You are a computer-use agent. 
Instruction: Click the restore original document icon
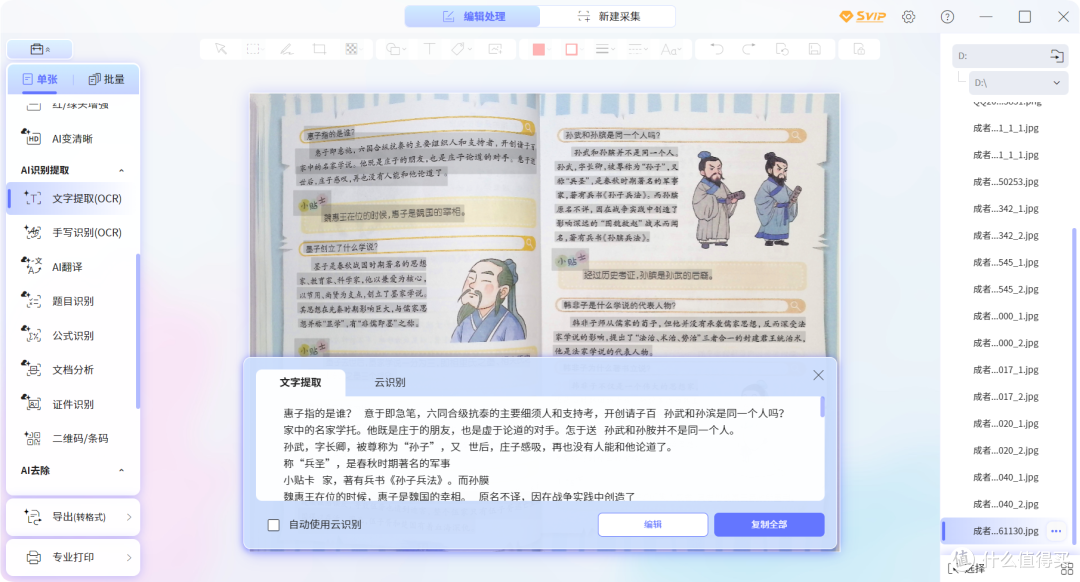coord(782,49)
